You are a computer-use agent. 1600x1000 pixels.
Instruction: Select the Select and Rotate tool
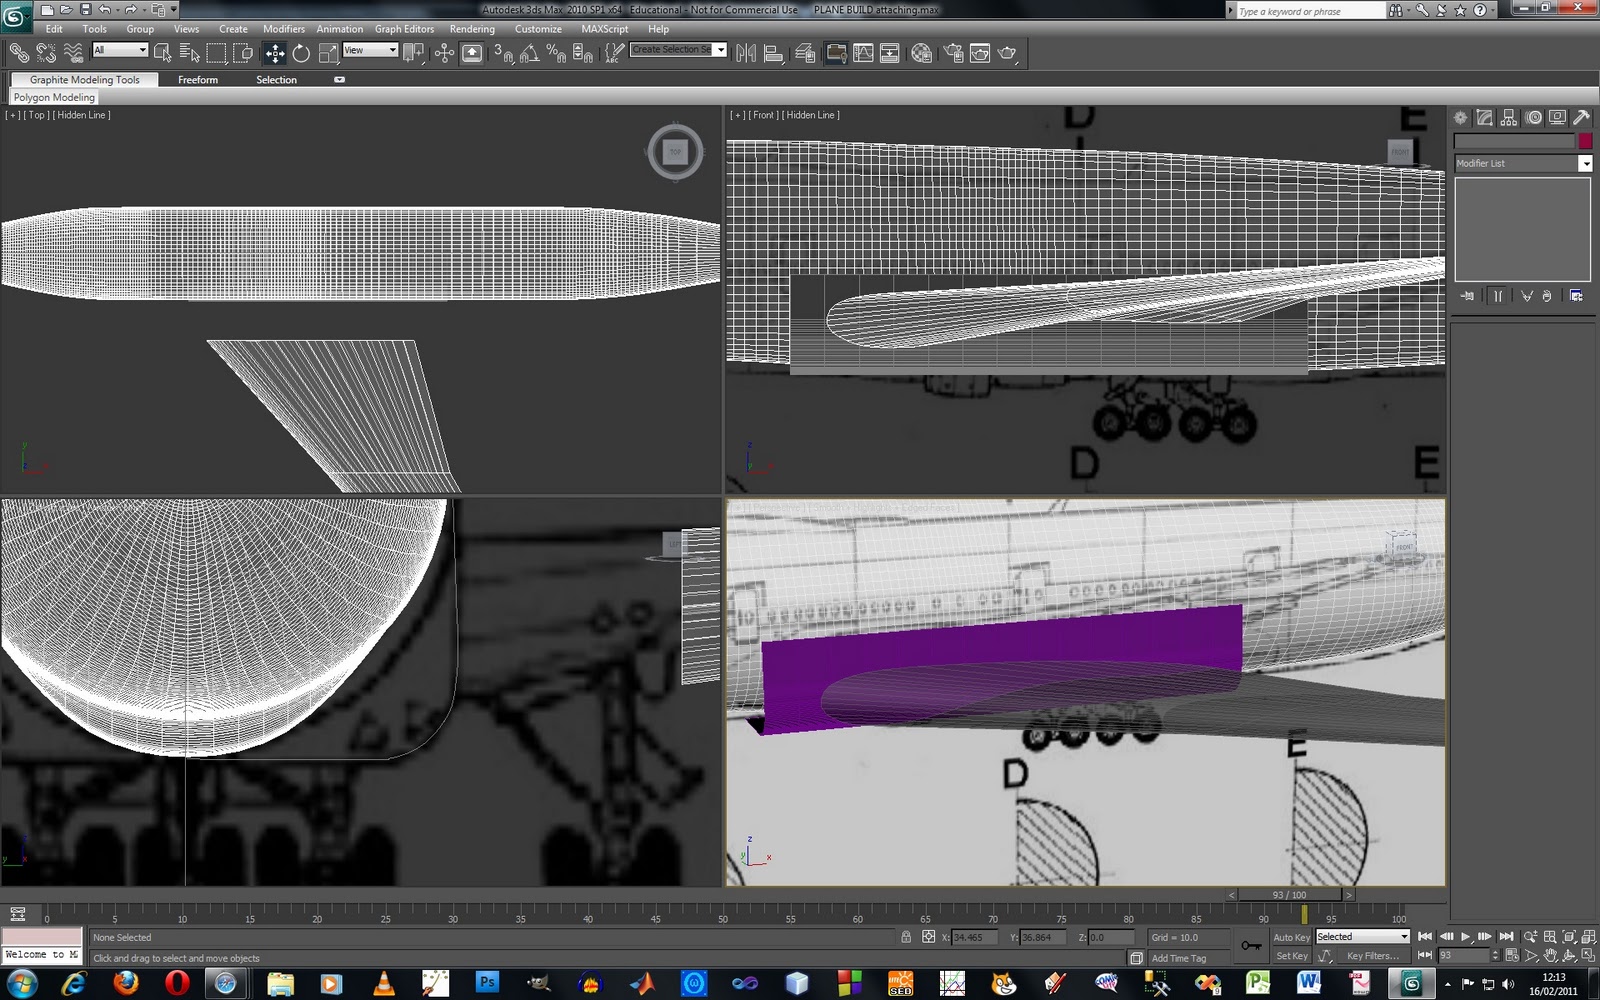point(300,53)
